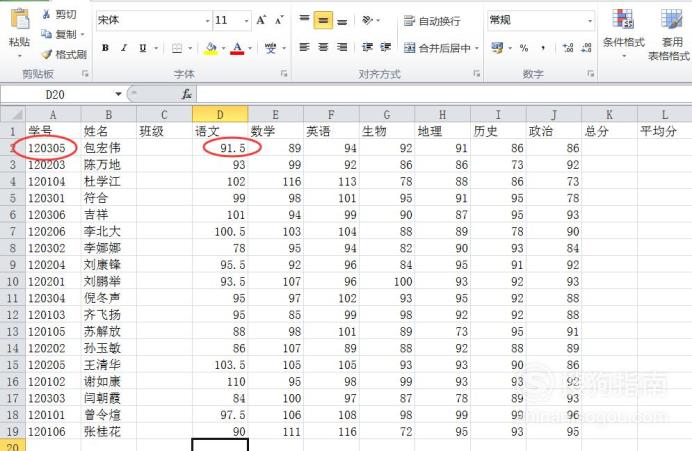
Task: Open Conditional Formatting (条件格式)
Action: [624, 33]
